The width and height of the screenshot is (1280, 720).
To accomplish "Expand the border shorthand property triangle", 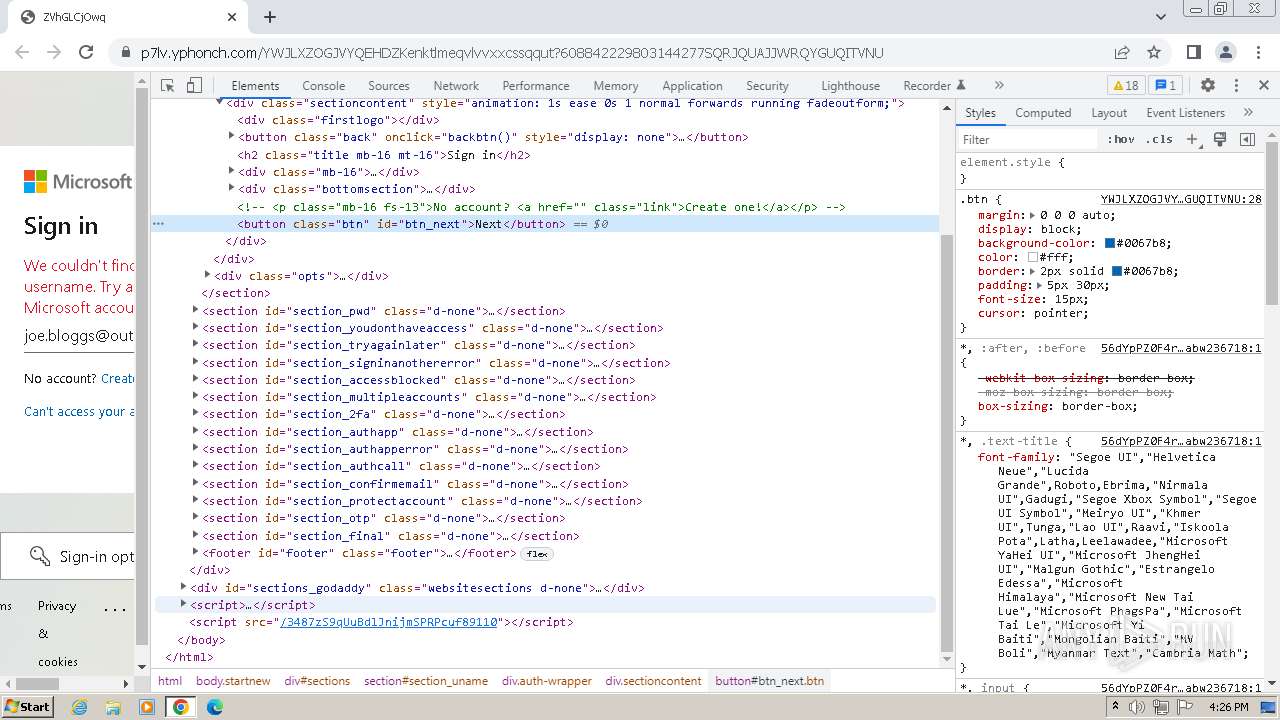I will pos(1033,271).
